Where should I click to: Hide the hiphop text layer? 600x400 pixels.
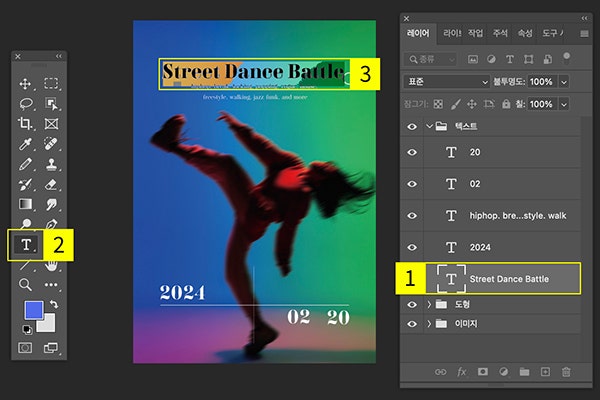[412, 216]
